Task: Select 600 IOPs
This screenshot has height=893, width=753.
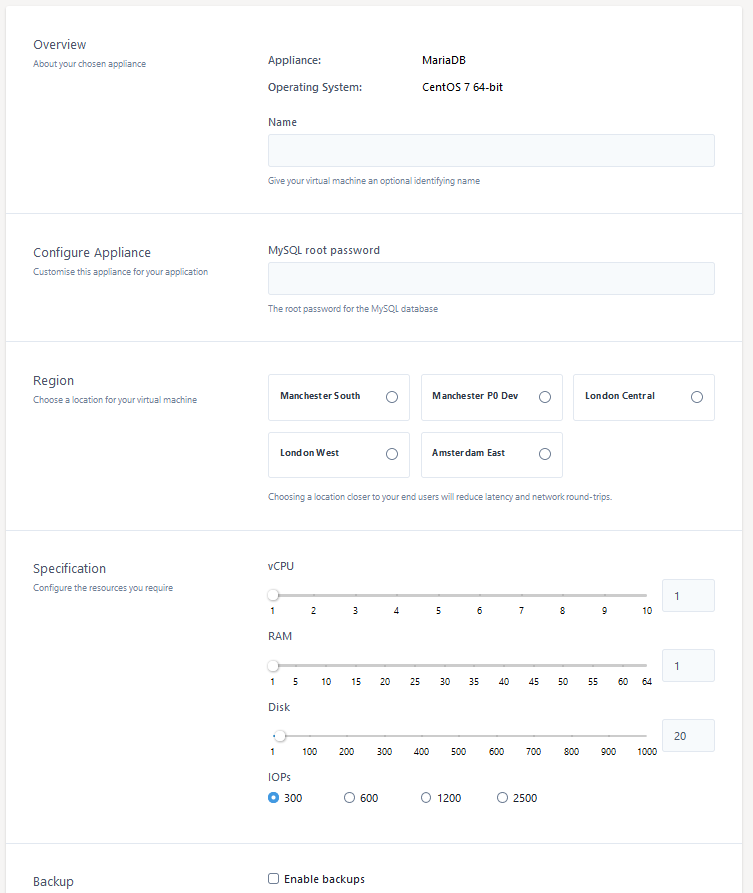Action: 349,796
